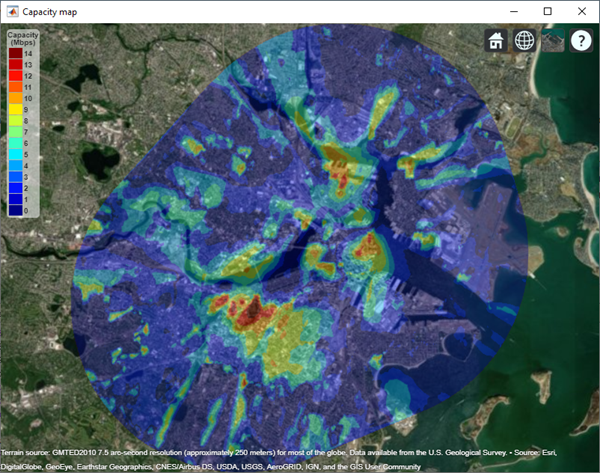Open the question mark help button
600x473 pixels.
pyautogui.click(x=581, y=40)
